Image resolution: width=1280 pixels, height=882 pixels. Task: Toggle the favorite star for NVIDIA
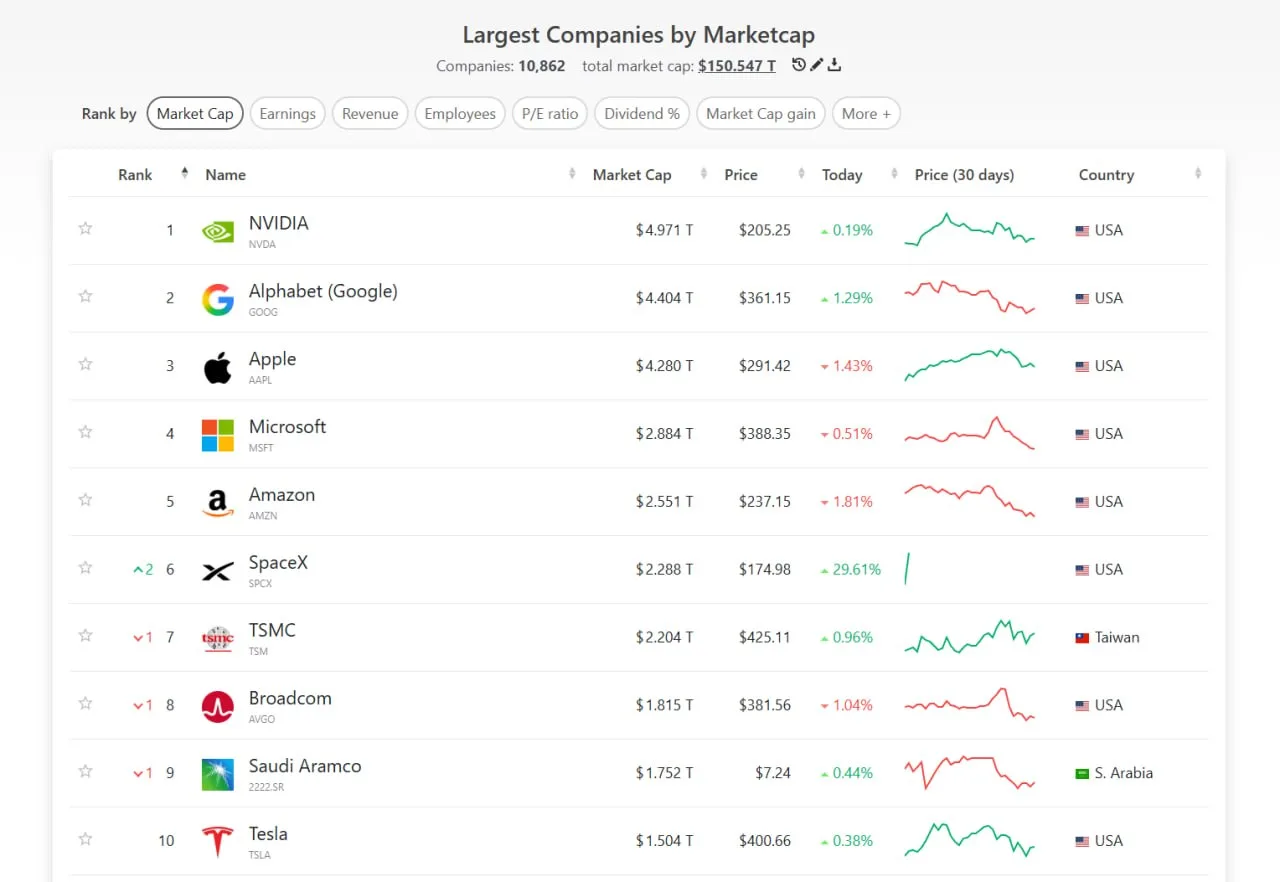tap(85, 228)
